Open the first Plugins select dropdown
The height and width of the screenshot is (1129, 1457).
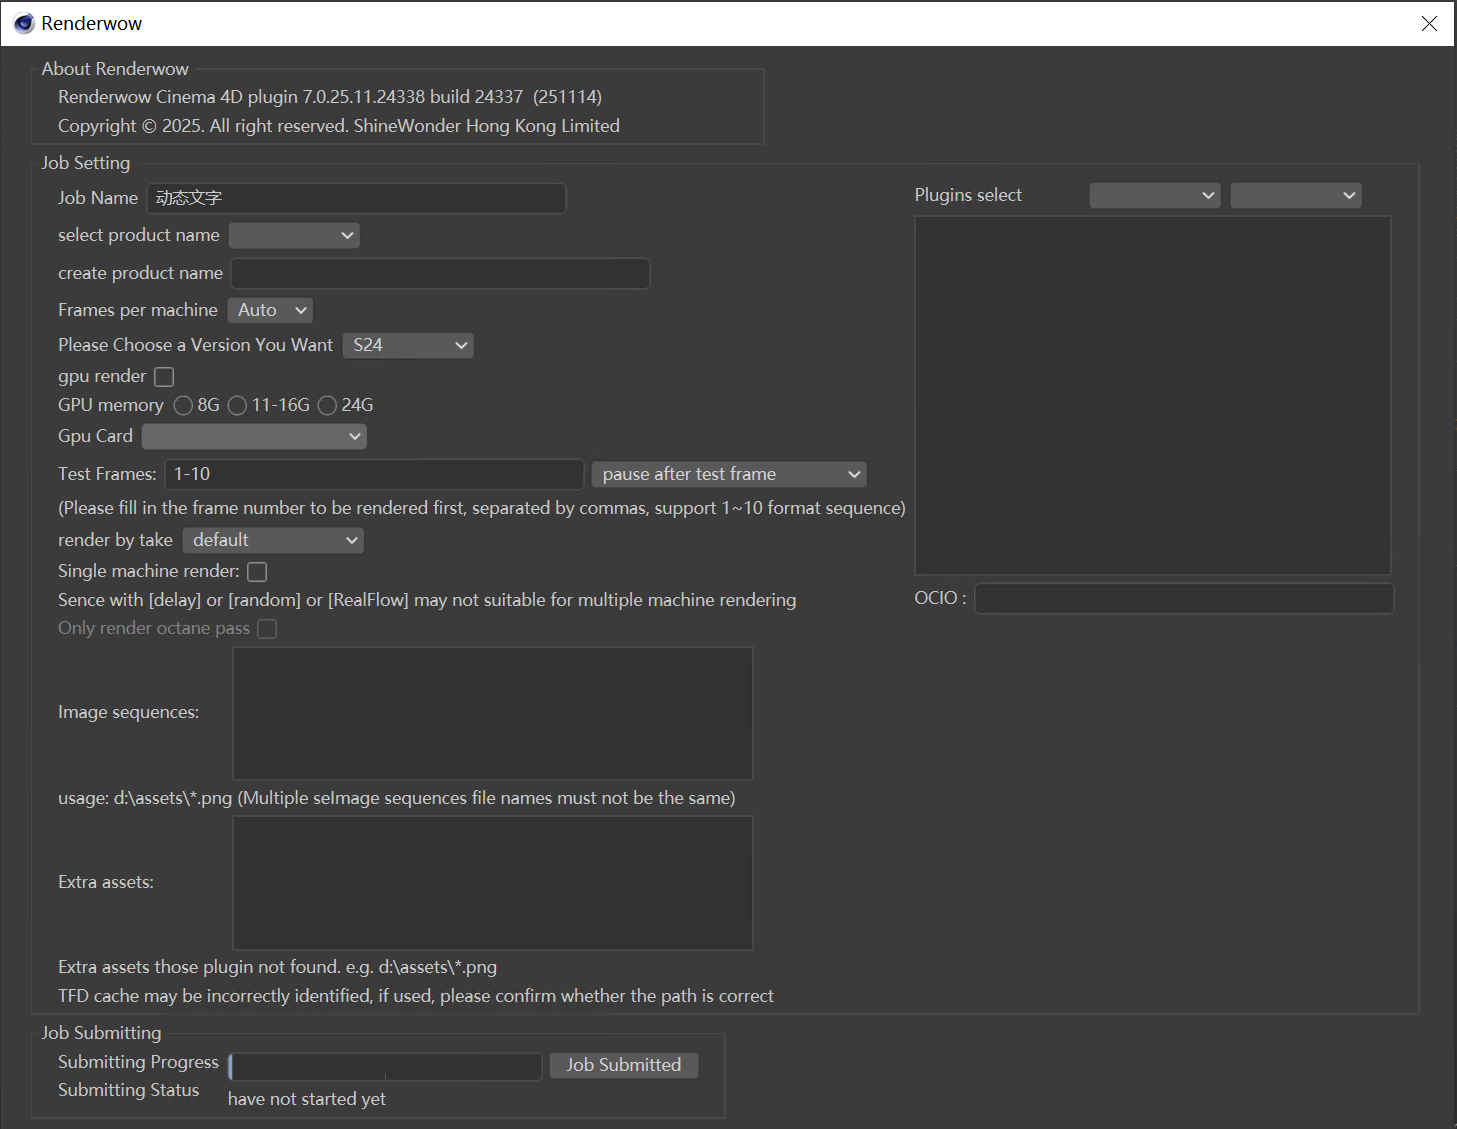(x=1155, y=195)
